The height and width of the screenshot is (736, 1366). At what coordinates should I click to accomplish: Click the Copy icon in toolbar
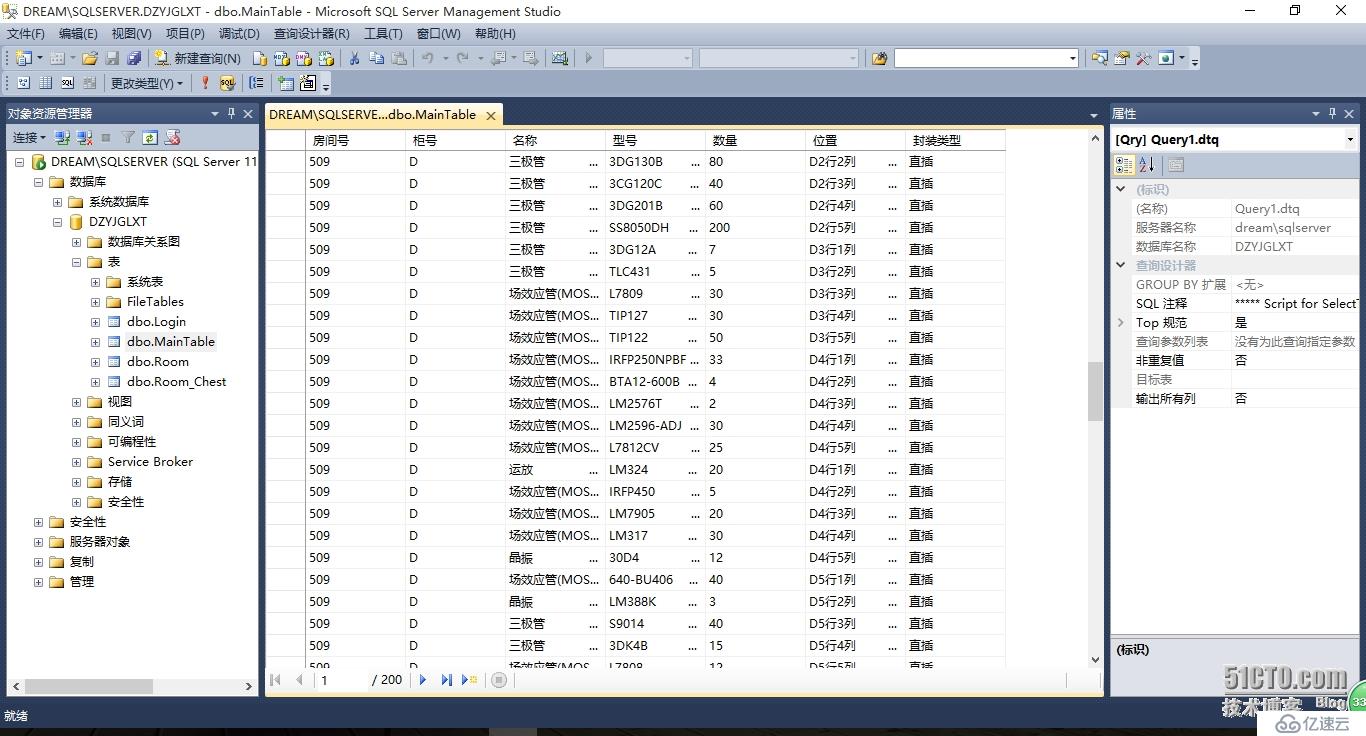(376, 58)
